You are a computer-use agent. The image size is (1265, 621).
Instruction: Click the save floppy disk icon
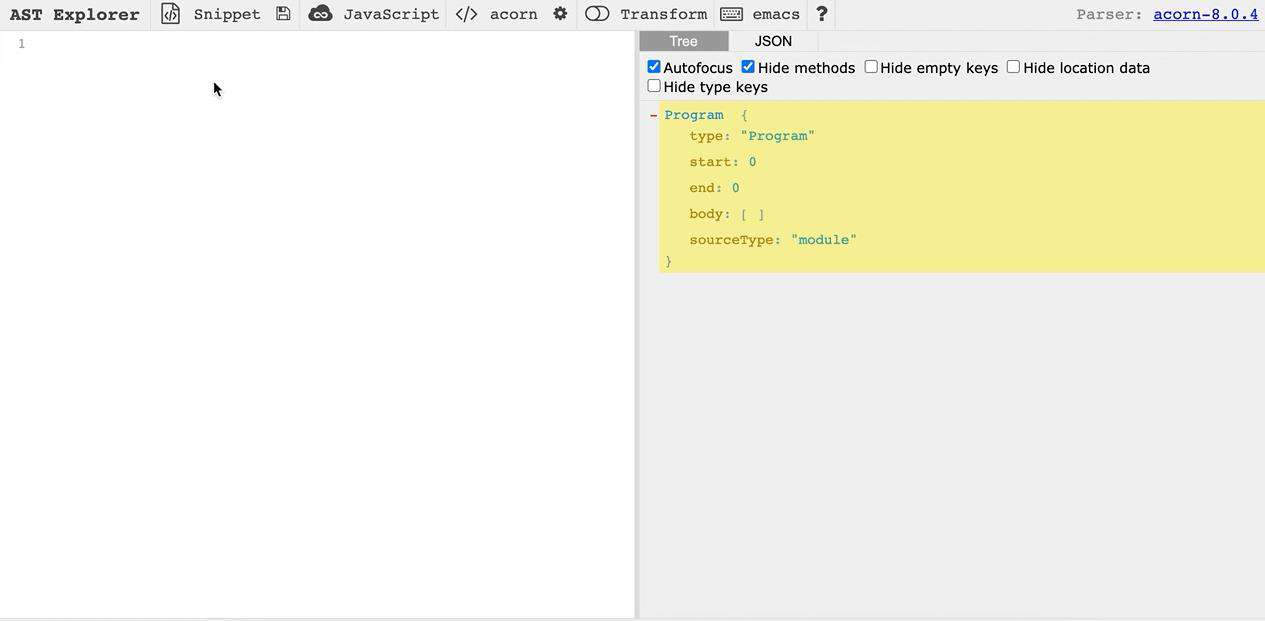[x=283, y=14]
